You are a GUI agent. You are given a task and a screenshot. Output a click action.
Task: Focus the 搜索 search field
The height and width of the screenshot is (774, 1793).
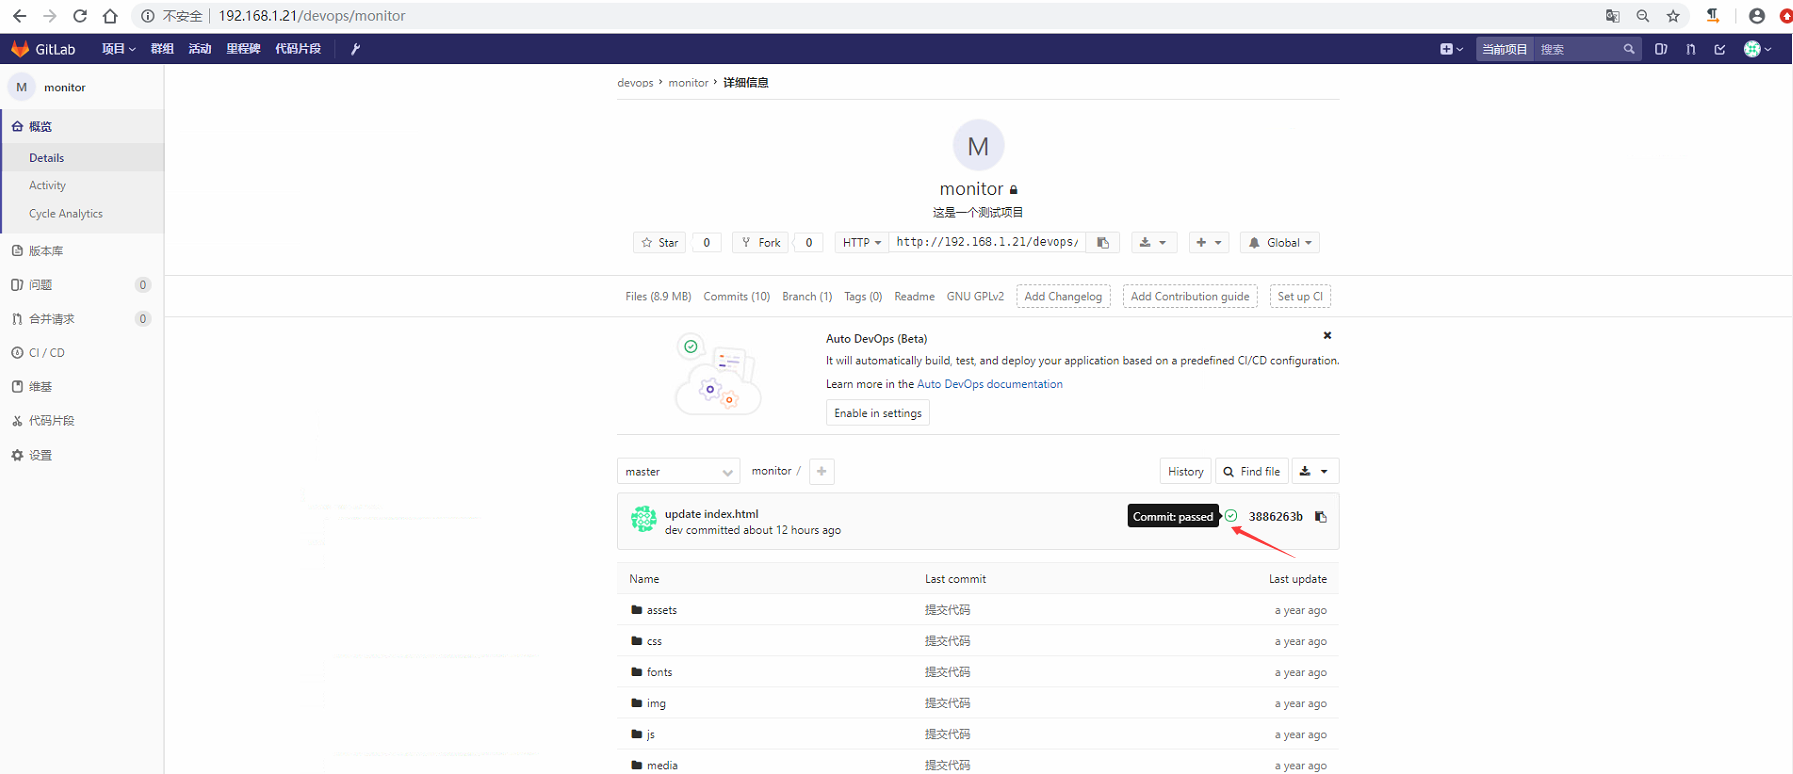coord(1588,49)
